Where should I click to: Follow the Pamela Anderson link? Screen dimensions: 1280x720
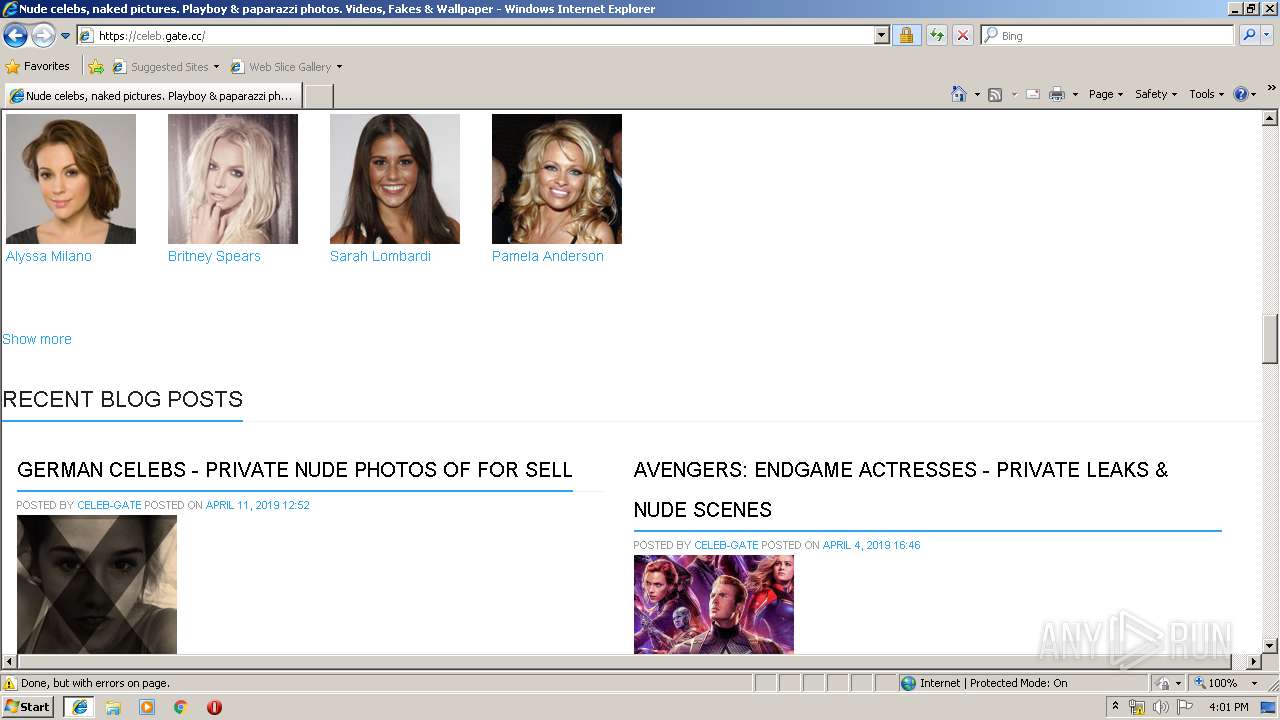548,256
